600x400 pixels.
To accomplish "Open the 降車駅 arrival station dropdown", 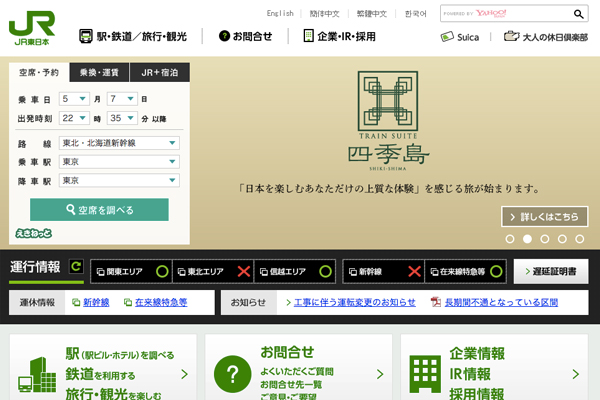I will [x=119, y=180].
